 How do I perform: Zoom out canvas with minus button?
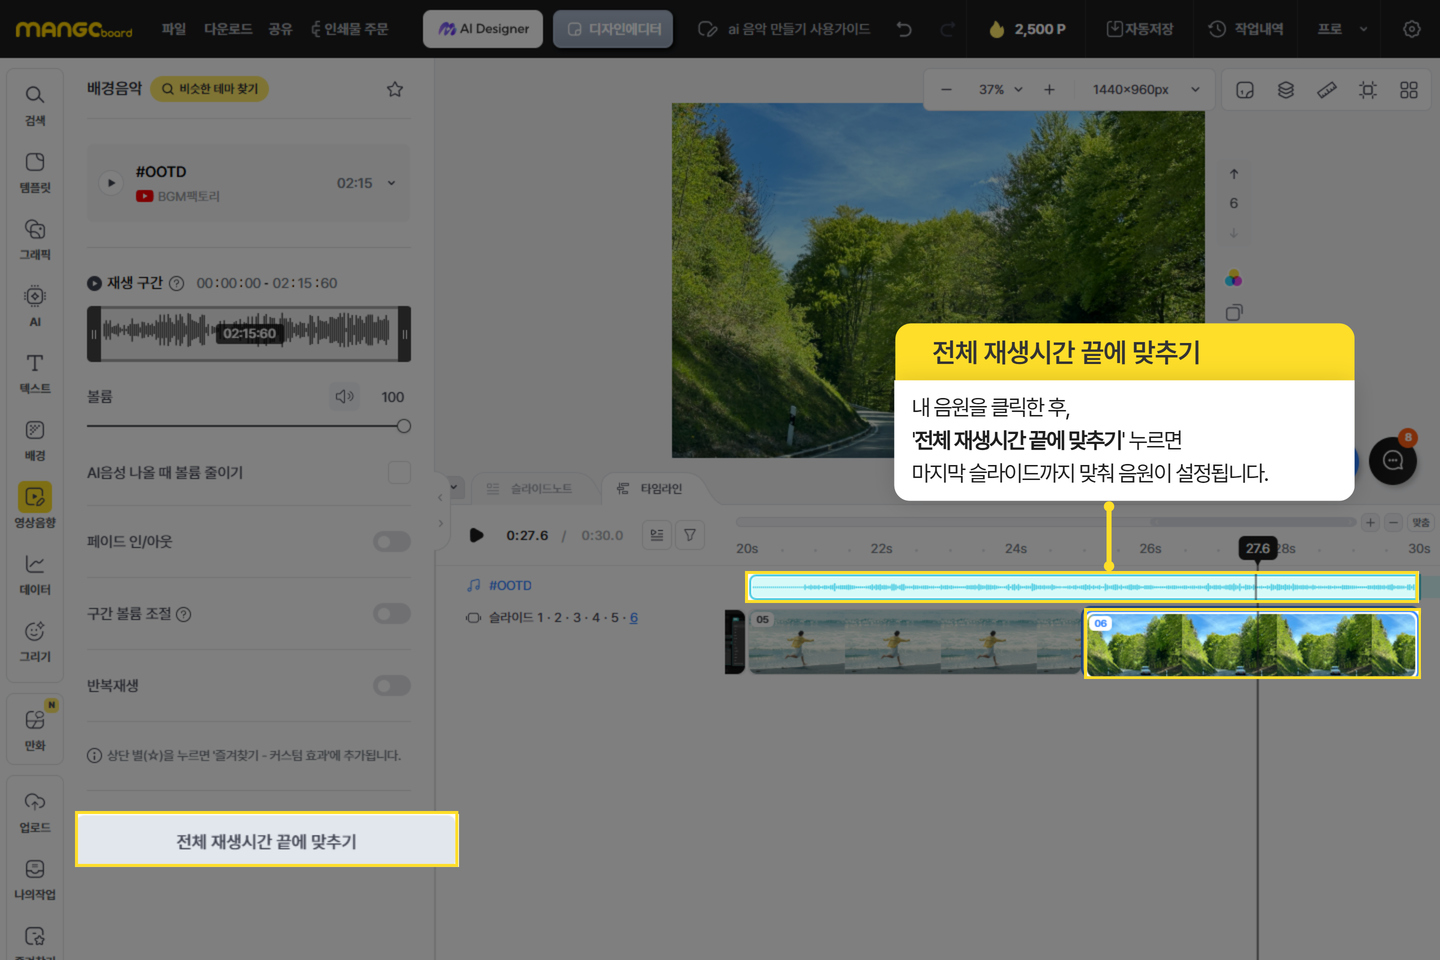946,90
